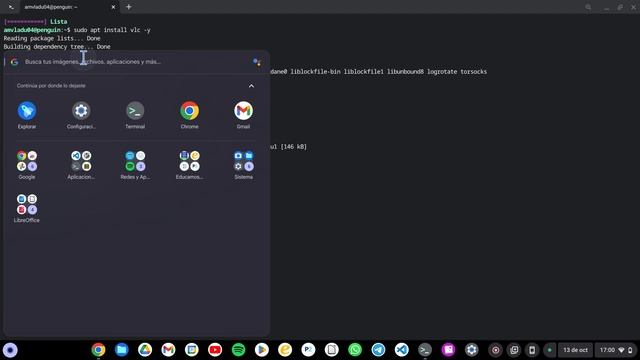This screenshot has width=640, height=360.
Task: Open the Phone Hub icon on shelf
Action: [532, 350]
